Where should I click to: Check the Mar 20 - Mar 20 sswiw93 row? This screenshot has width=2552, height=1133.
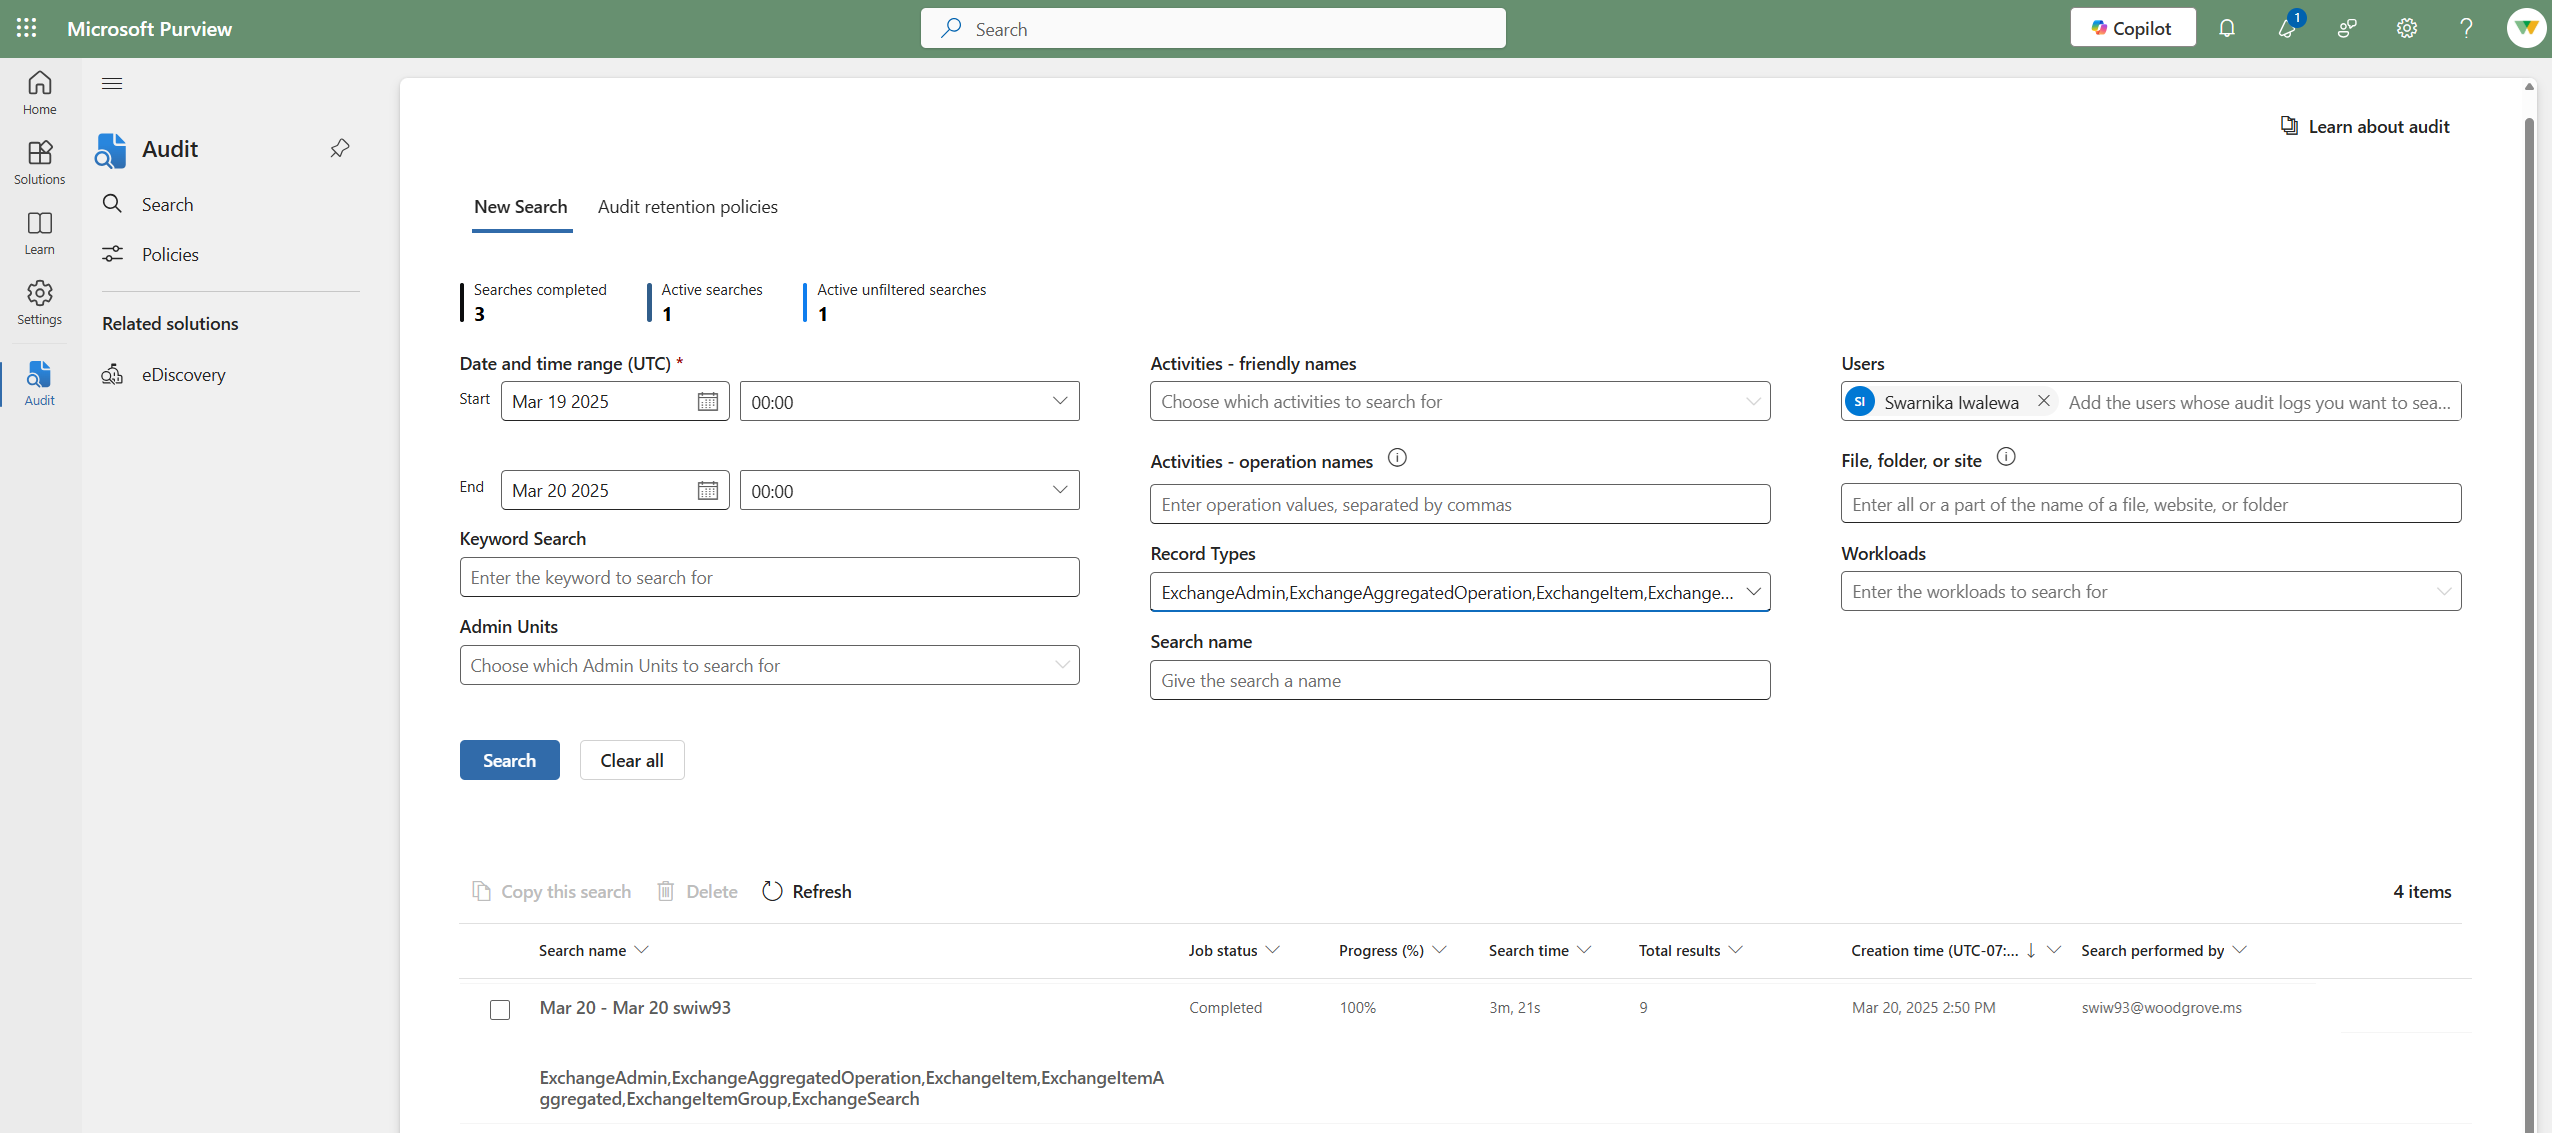pos(500,1009)
